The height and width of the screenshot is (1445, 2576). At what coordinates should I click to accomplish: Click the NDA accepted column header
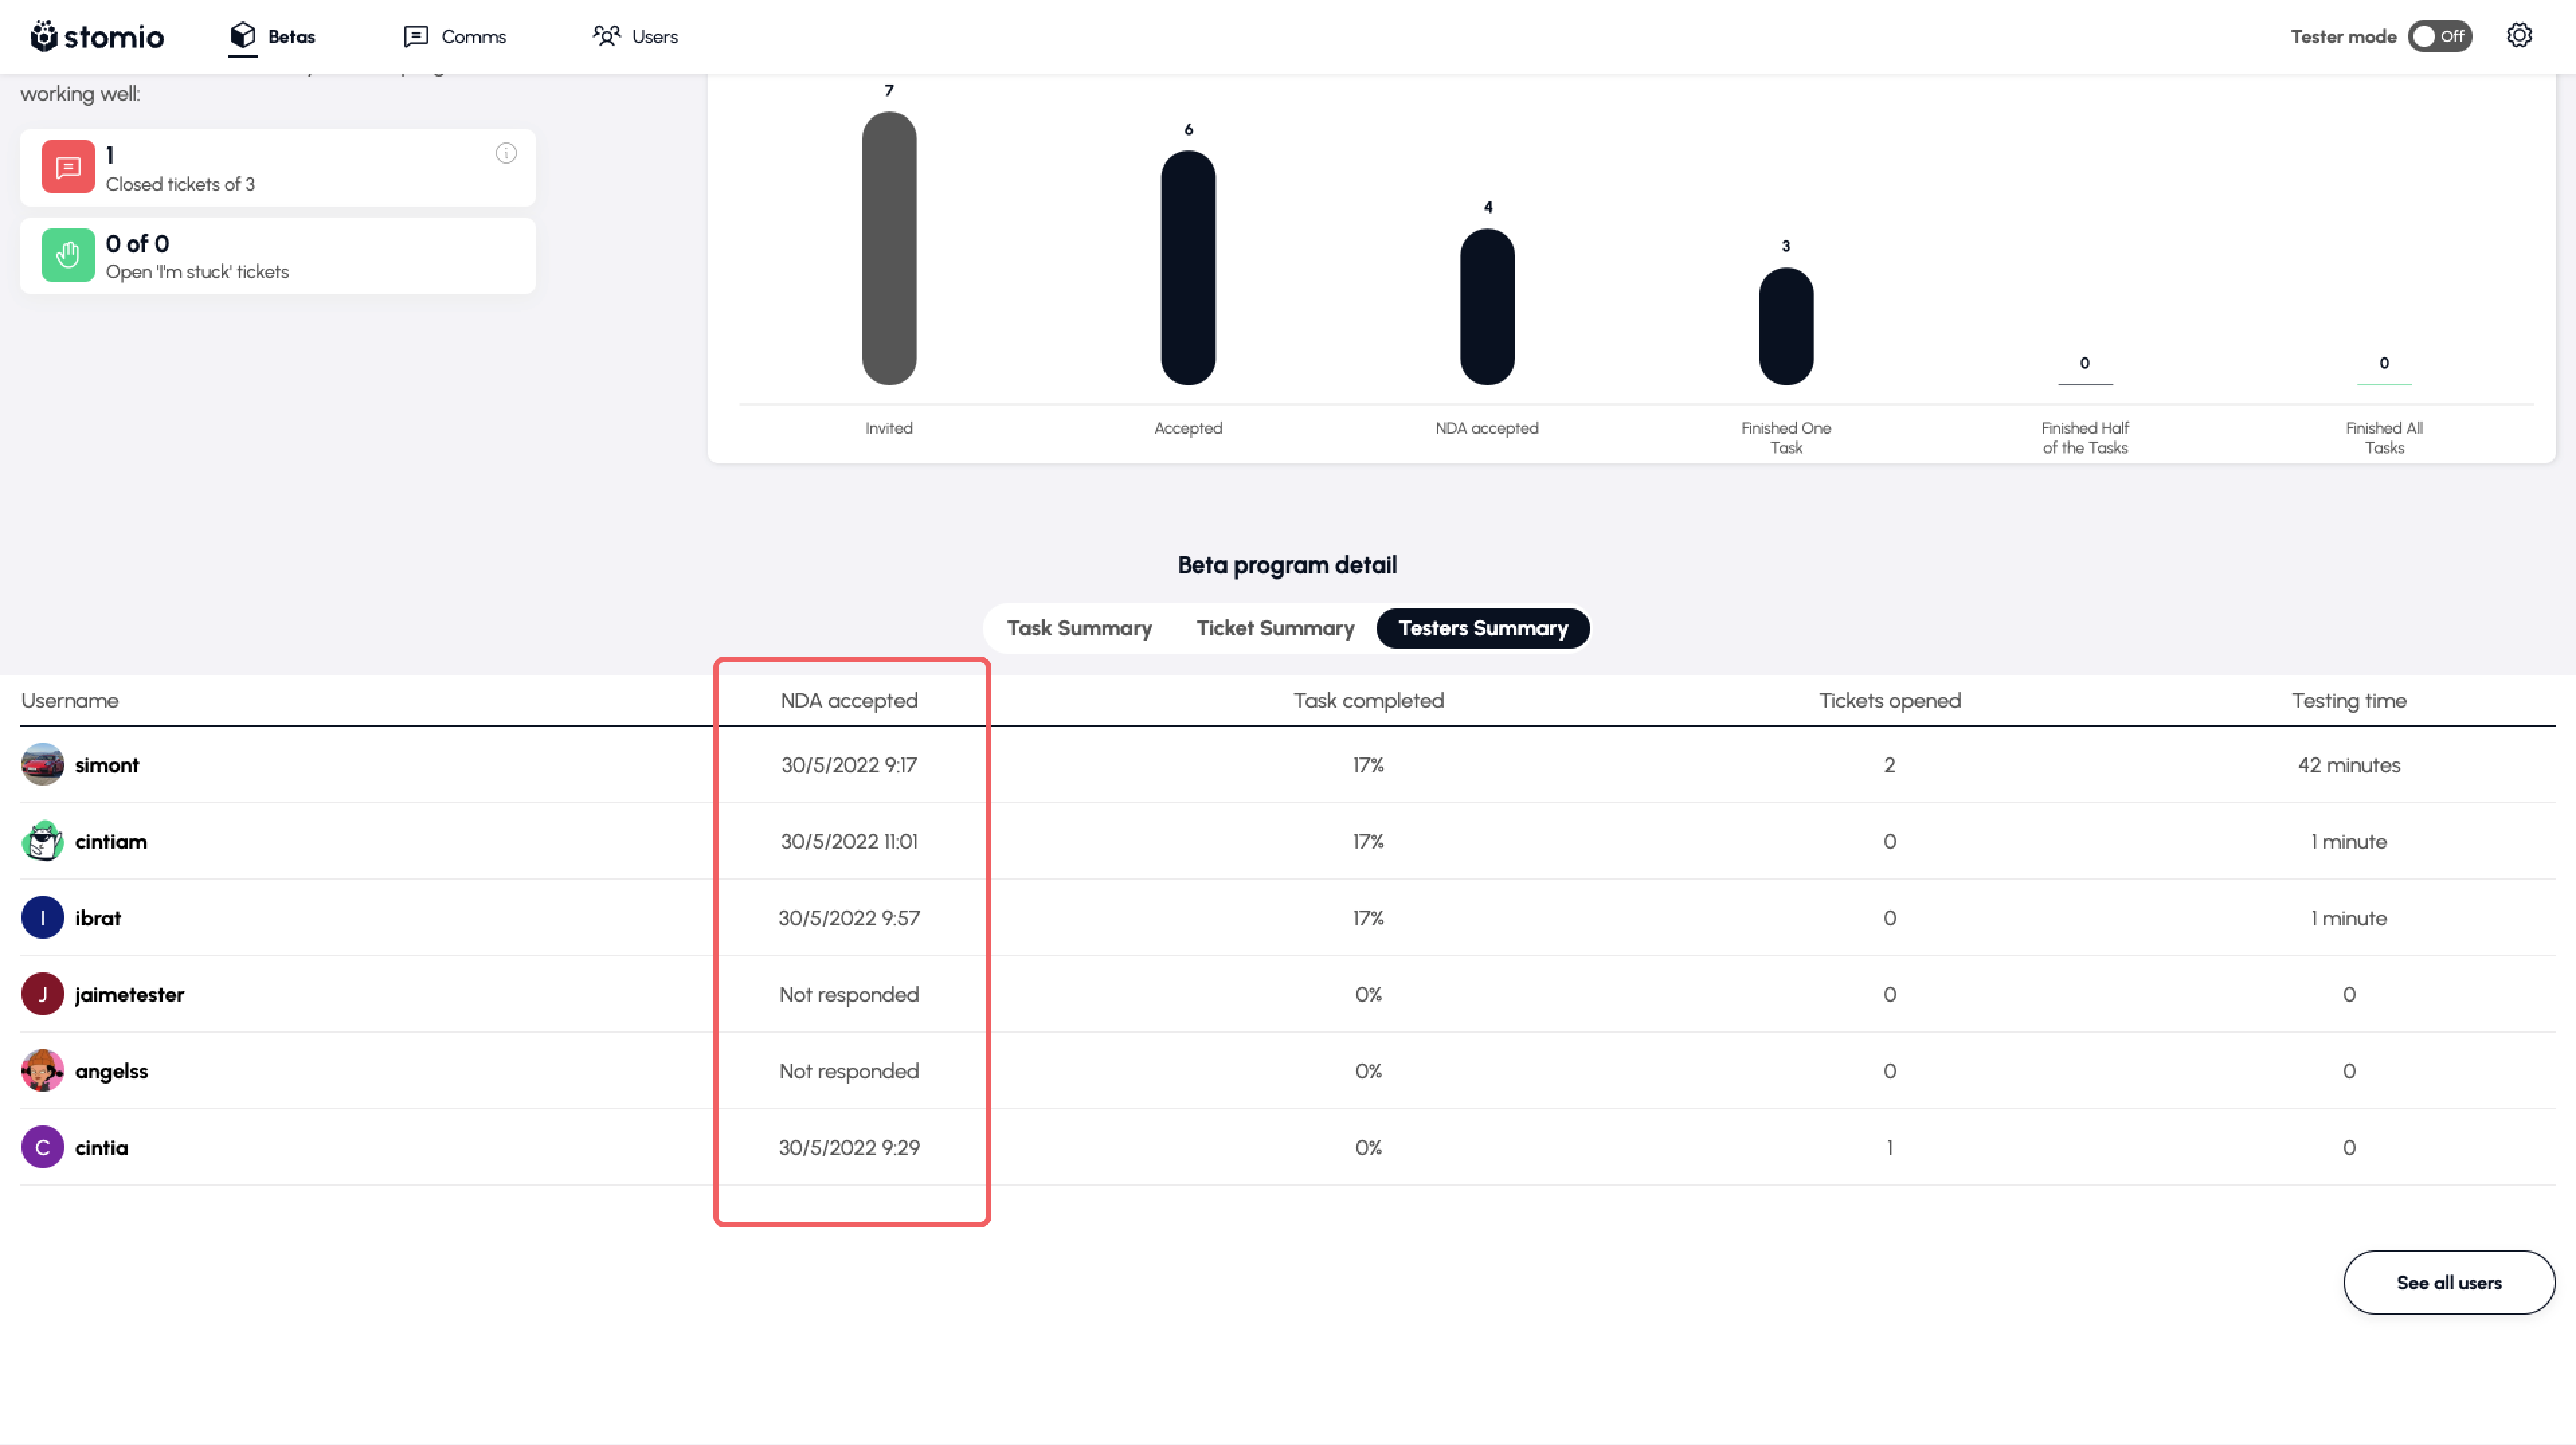click(849, 701)
